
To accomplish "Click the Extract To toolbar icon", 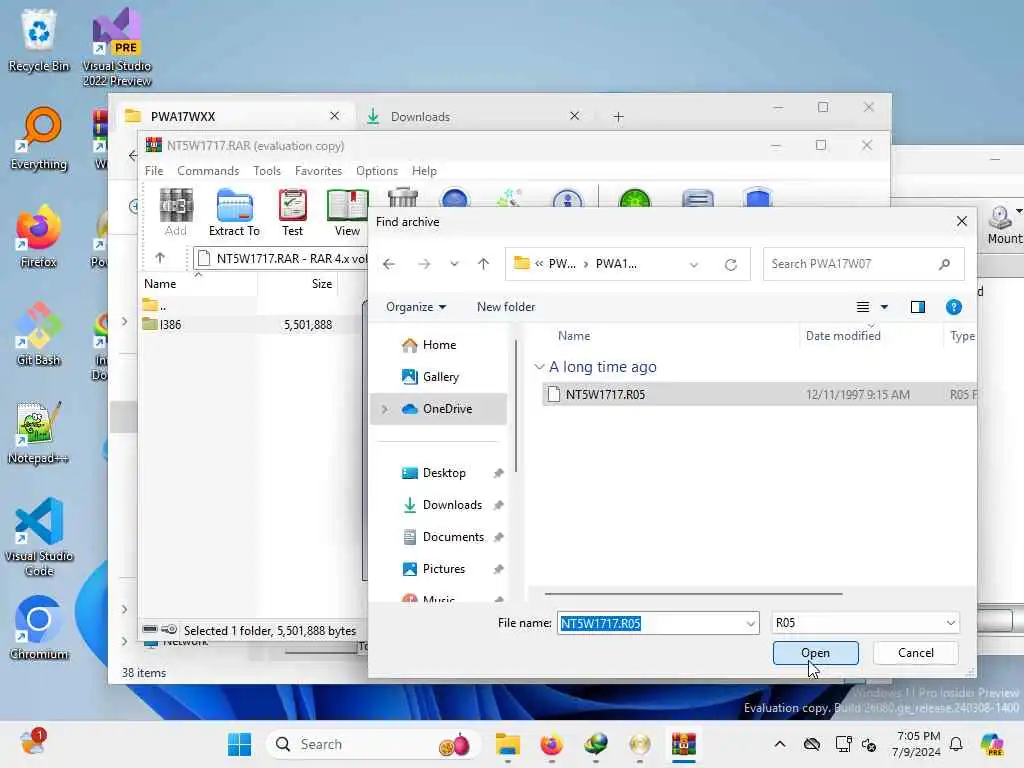I will point(234,212).
